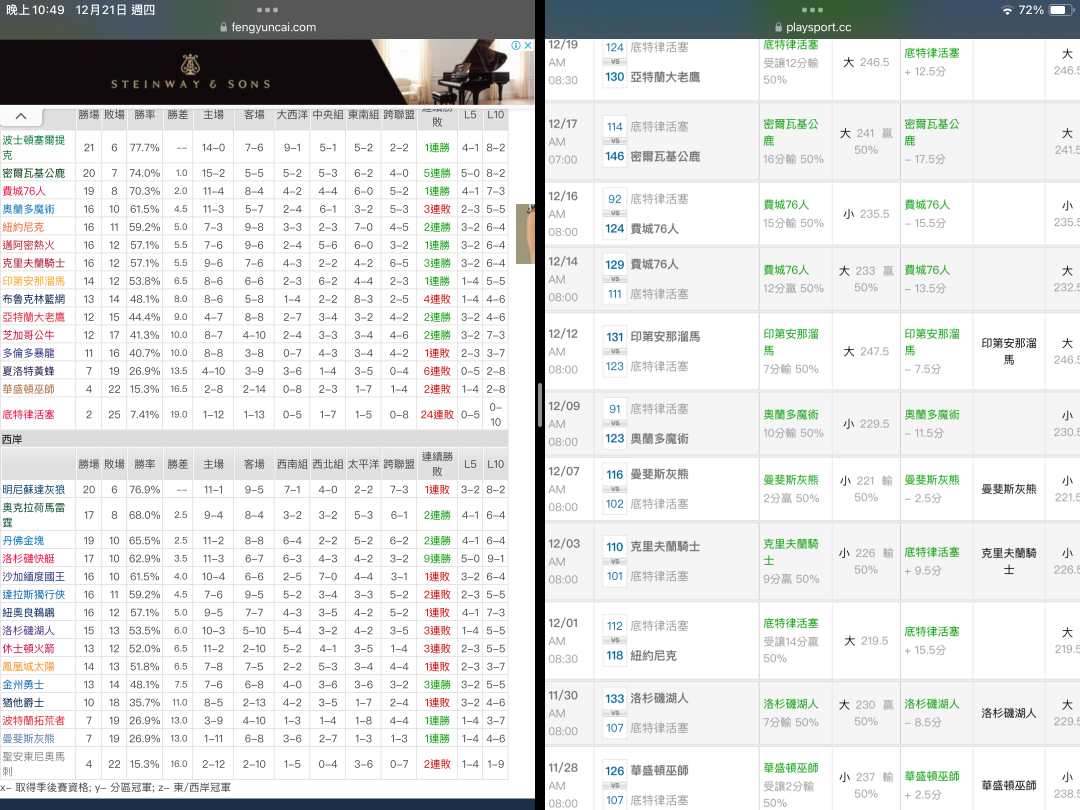Open 洛杉磯快艇 team link
Screen dimensions: 1080x810
(x=28, y=559)
